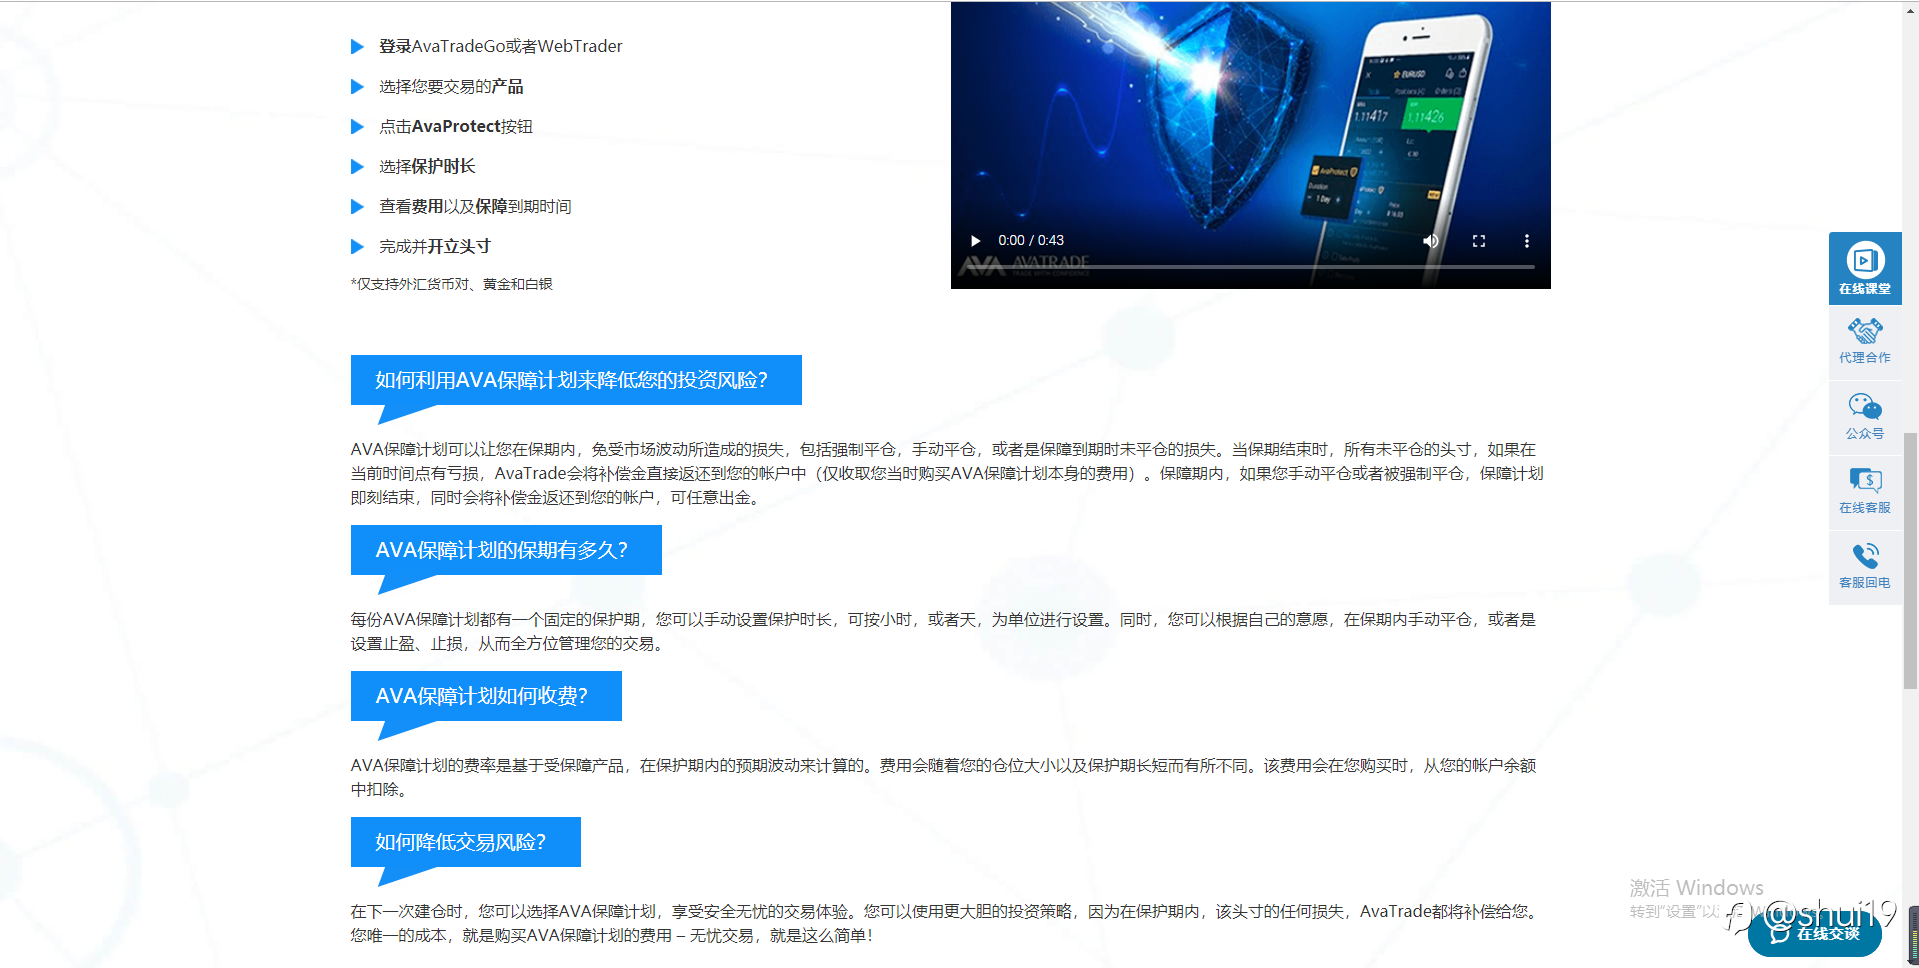Open 在线课堂 sidebar icon

coord(1865,268)
